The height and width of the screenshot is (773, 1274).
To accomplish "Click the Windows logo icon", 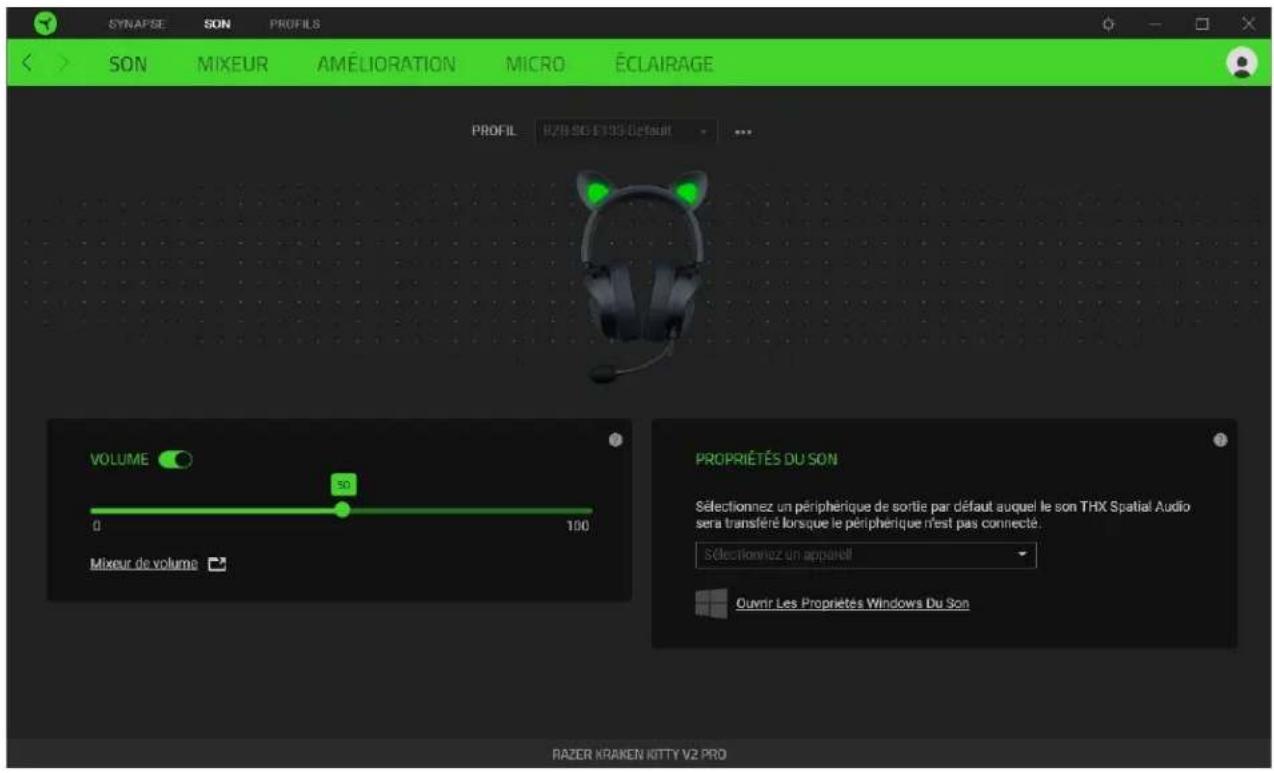I will [x=711, y=603].
